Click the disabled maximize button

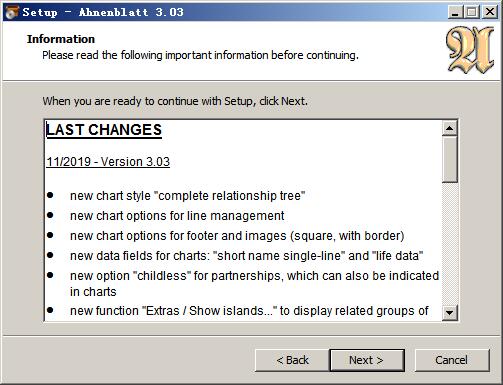coord(472,12)
